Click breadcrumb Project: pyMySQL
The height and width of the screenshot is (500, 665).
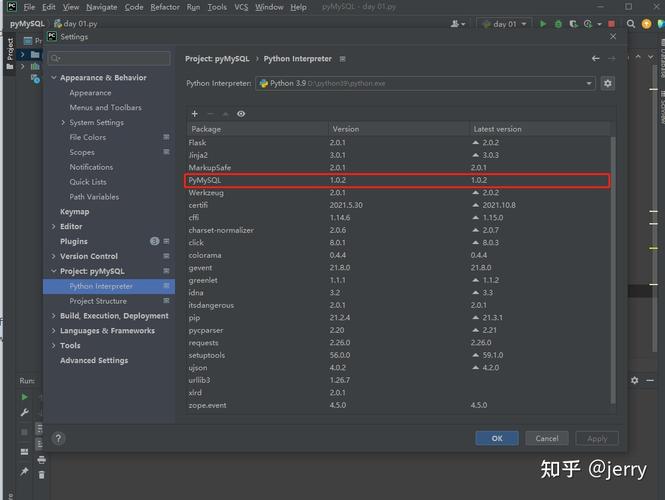coord(217,59)
